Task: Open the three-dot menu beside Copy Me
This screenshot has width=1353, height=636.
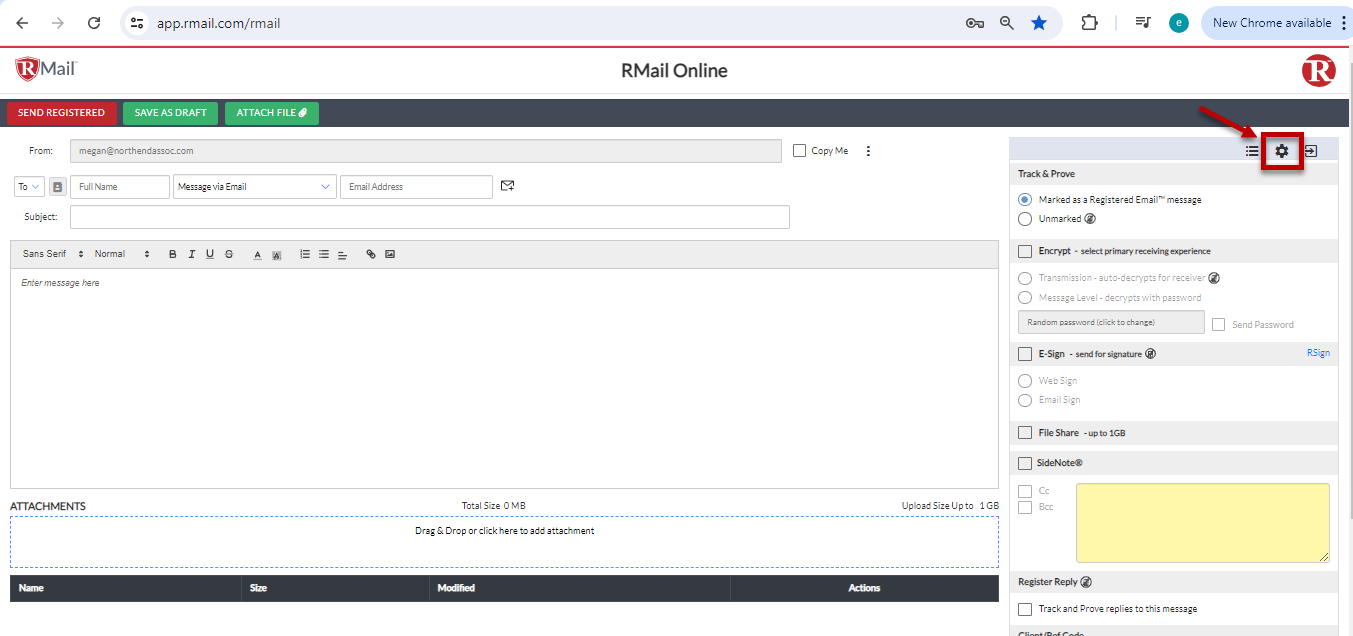Action: click(867, 150)
